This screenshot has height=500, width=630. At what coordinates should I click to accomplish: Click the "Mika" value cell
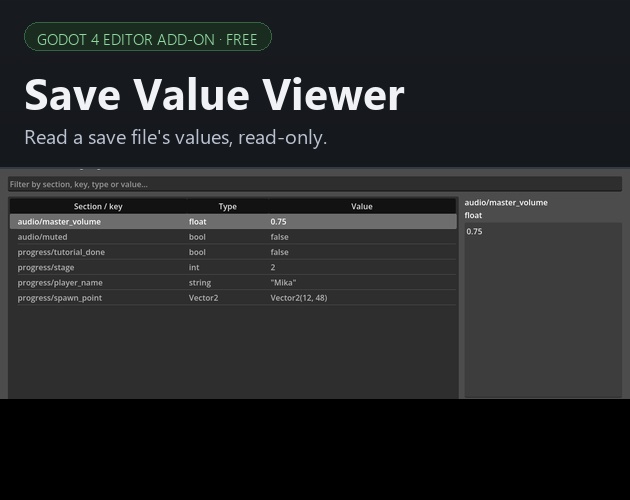pyautogui.click(x=283, y=283)
